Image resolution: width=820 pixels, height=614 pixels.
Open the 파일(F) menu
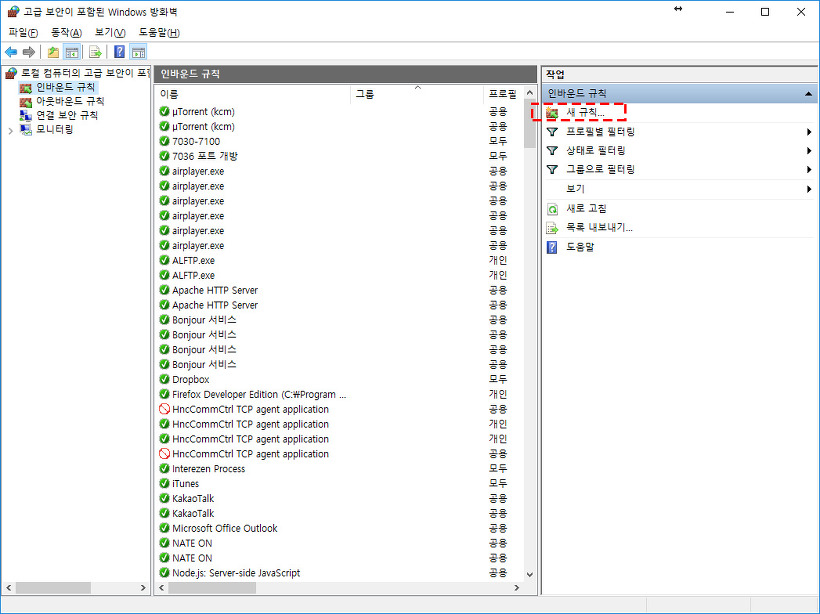click(24, 32)
